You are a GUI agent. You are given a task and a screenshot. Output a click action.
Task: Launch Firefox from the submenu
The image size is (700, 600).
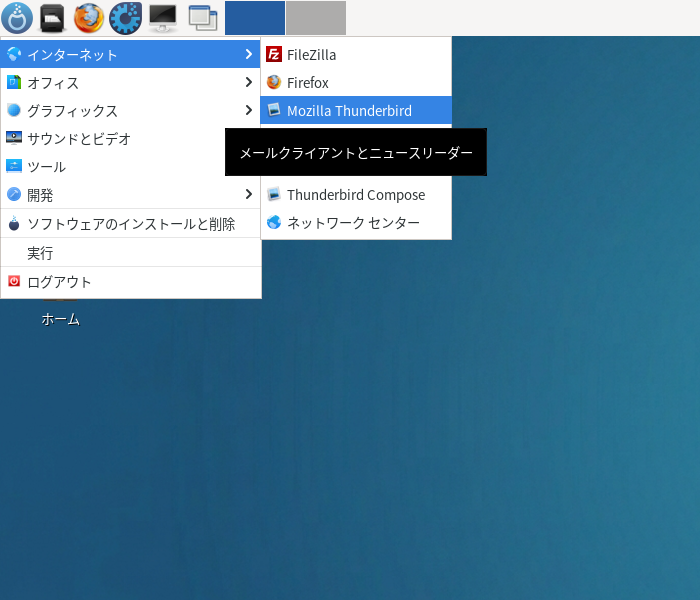(x=356, y=83)
